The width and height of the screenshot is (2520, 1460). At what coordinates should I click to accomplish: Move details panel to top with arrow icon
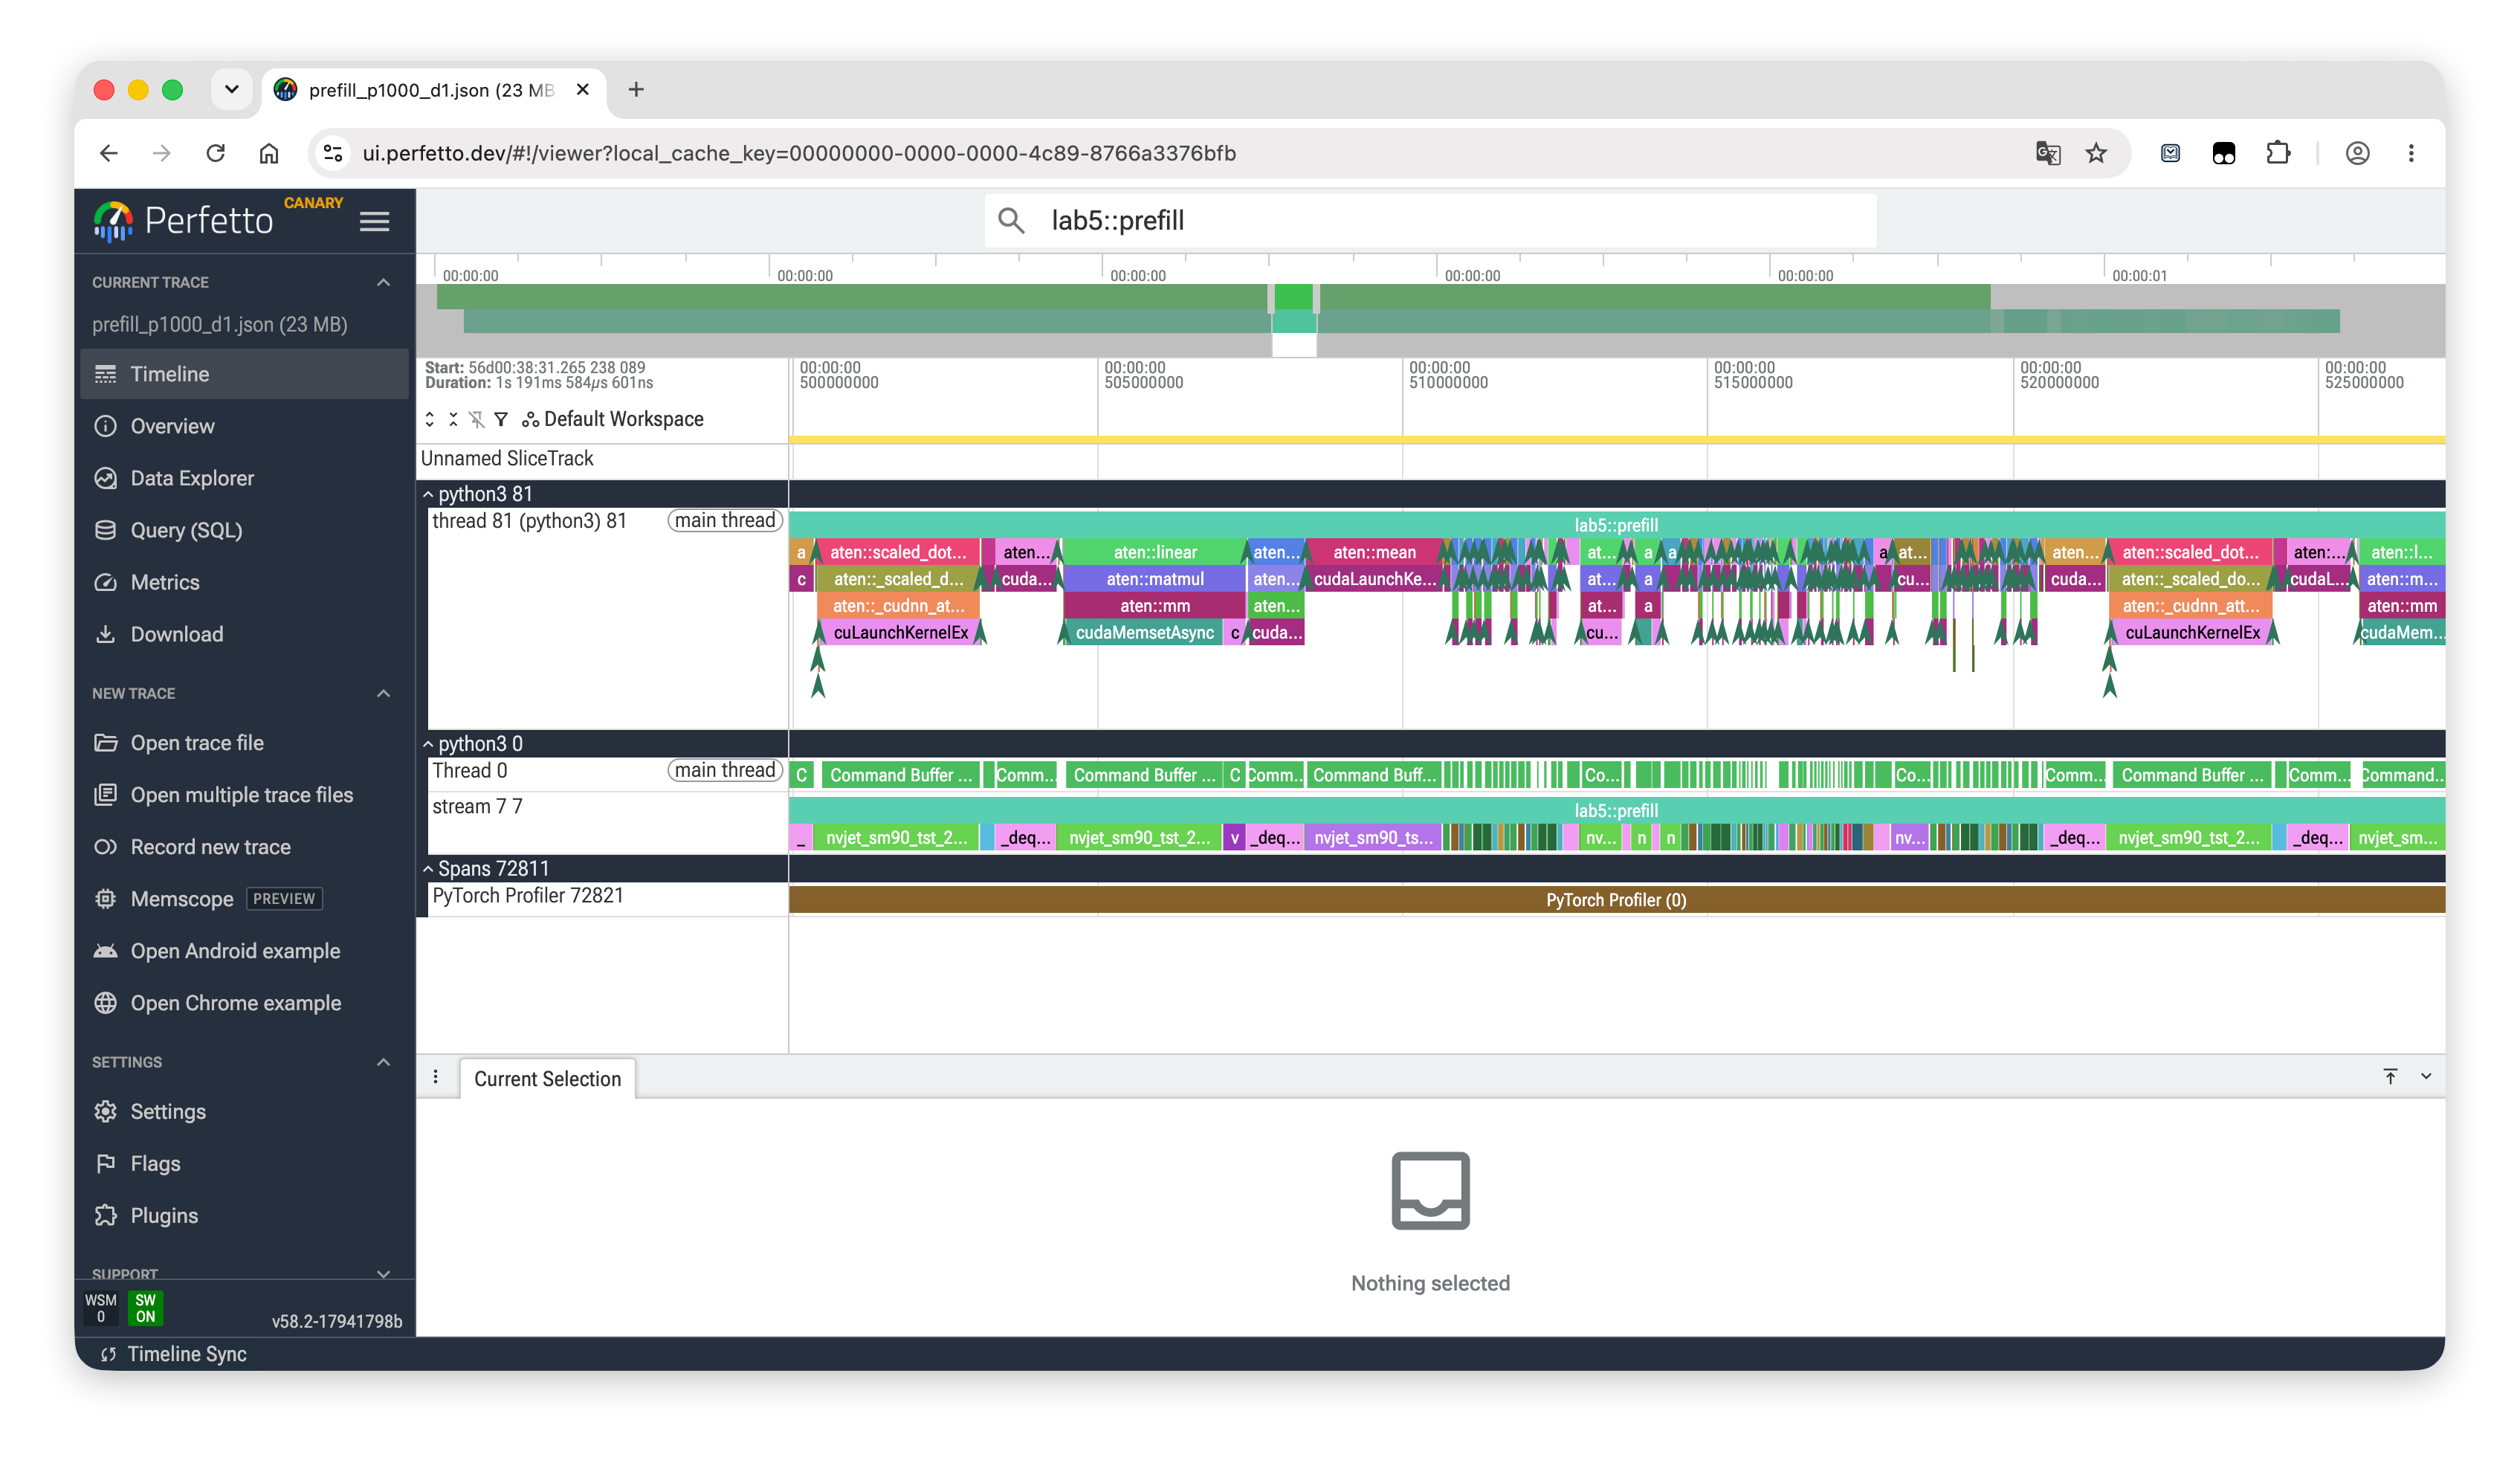(x=2390, y=1076)
